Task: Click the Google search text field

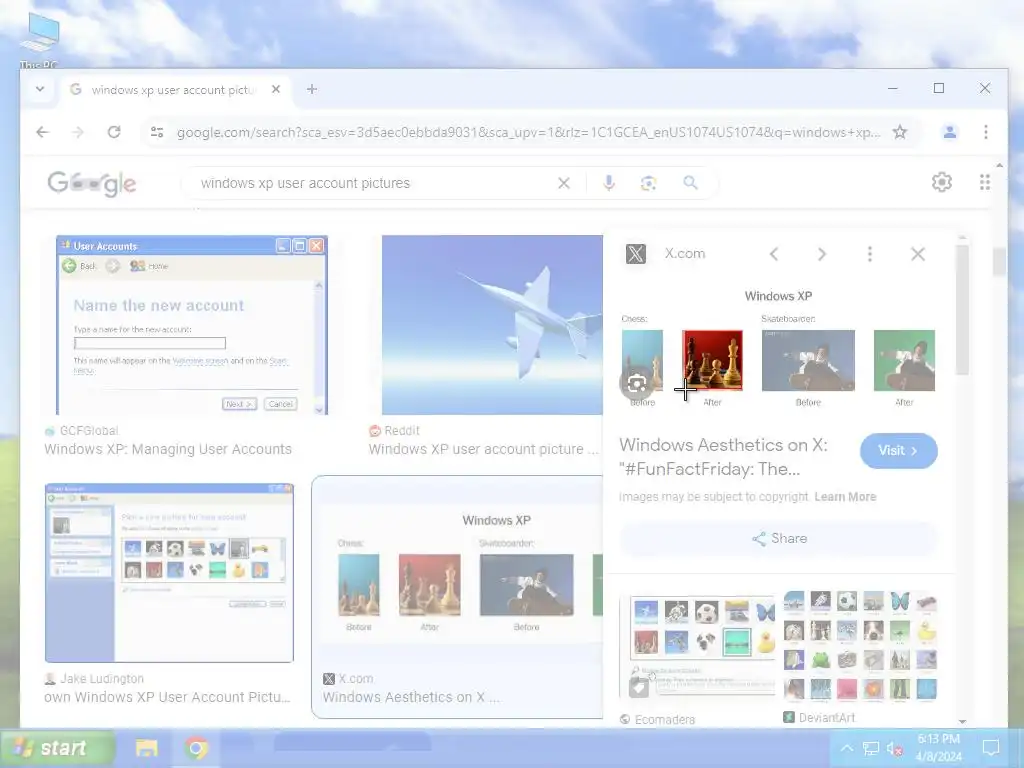Action: 372,184
